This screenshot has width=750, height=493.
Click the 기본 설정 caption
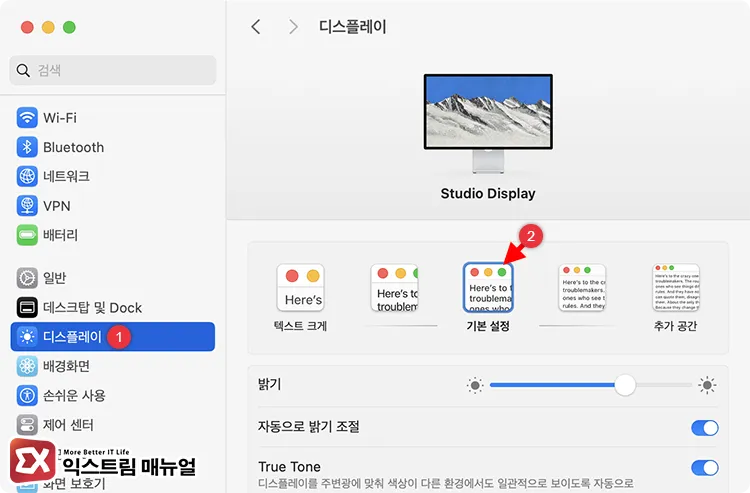[488, 326]
